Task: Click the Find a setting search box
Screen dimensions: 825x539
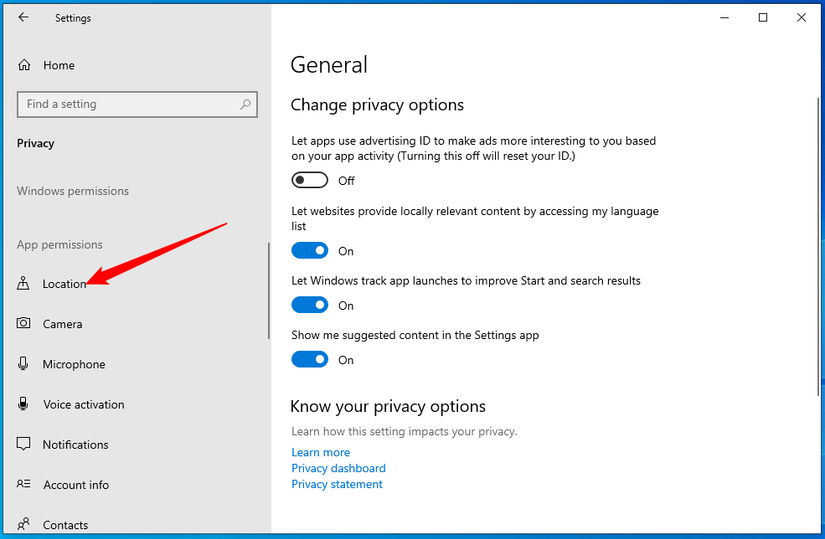Action: 128,104
